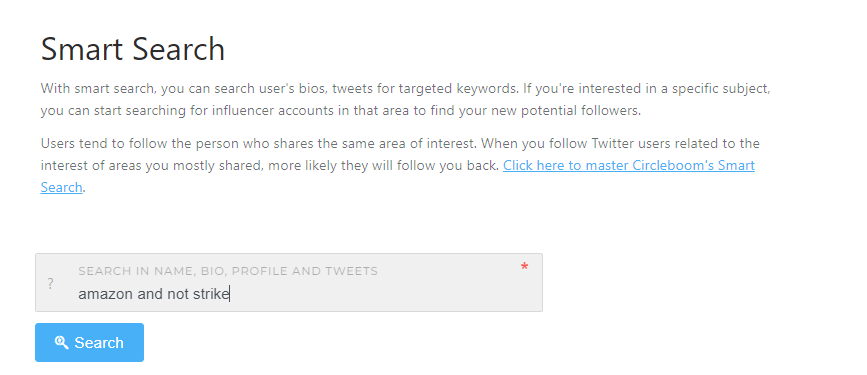Click the 'With smart search' intro paragraph

click(405, 100)
